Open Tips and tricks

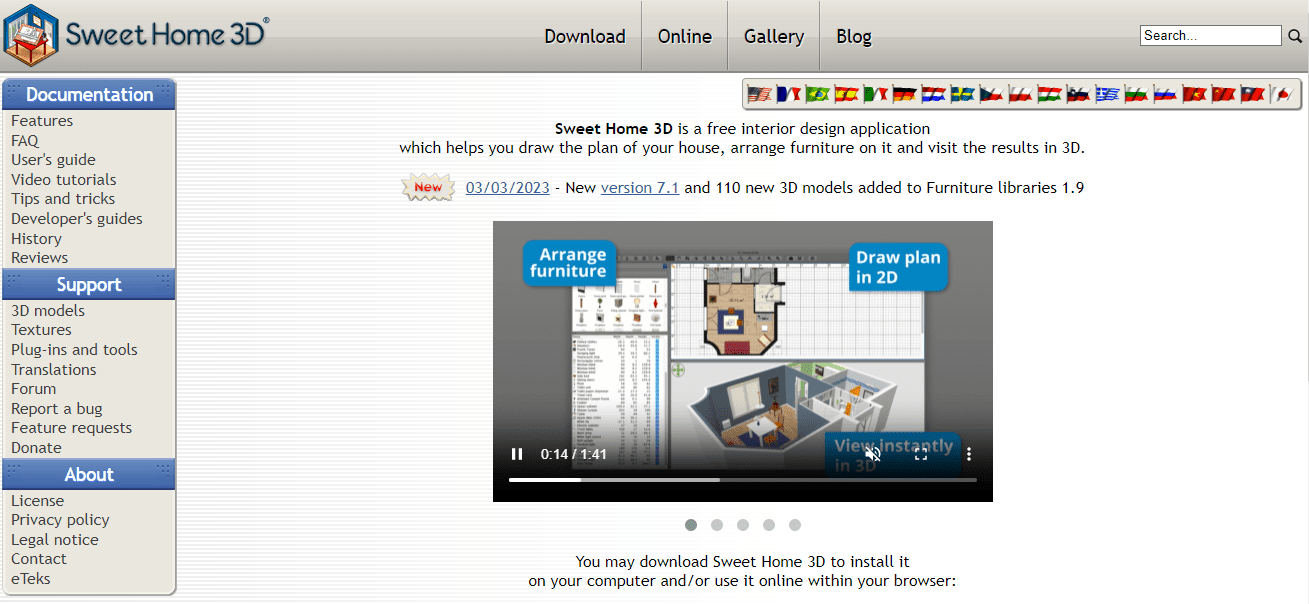tap(63, 199)
